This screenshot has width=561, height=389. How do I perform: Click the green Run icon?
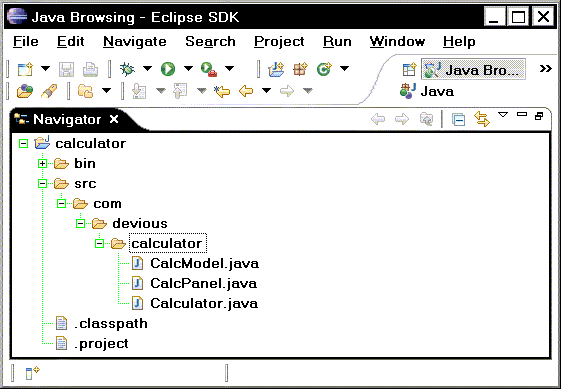tap(168, 69)
